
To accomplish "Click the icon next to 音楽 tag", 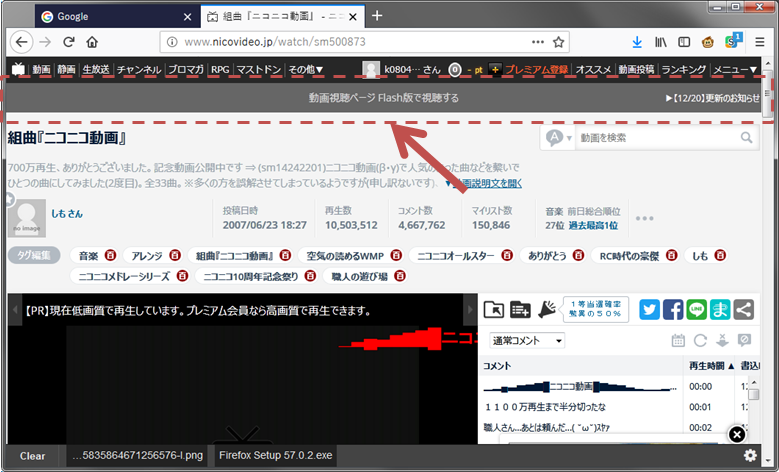I will (110, 255).
